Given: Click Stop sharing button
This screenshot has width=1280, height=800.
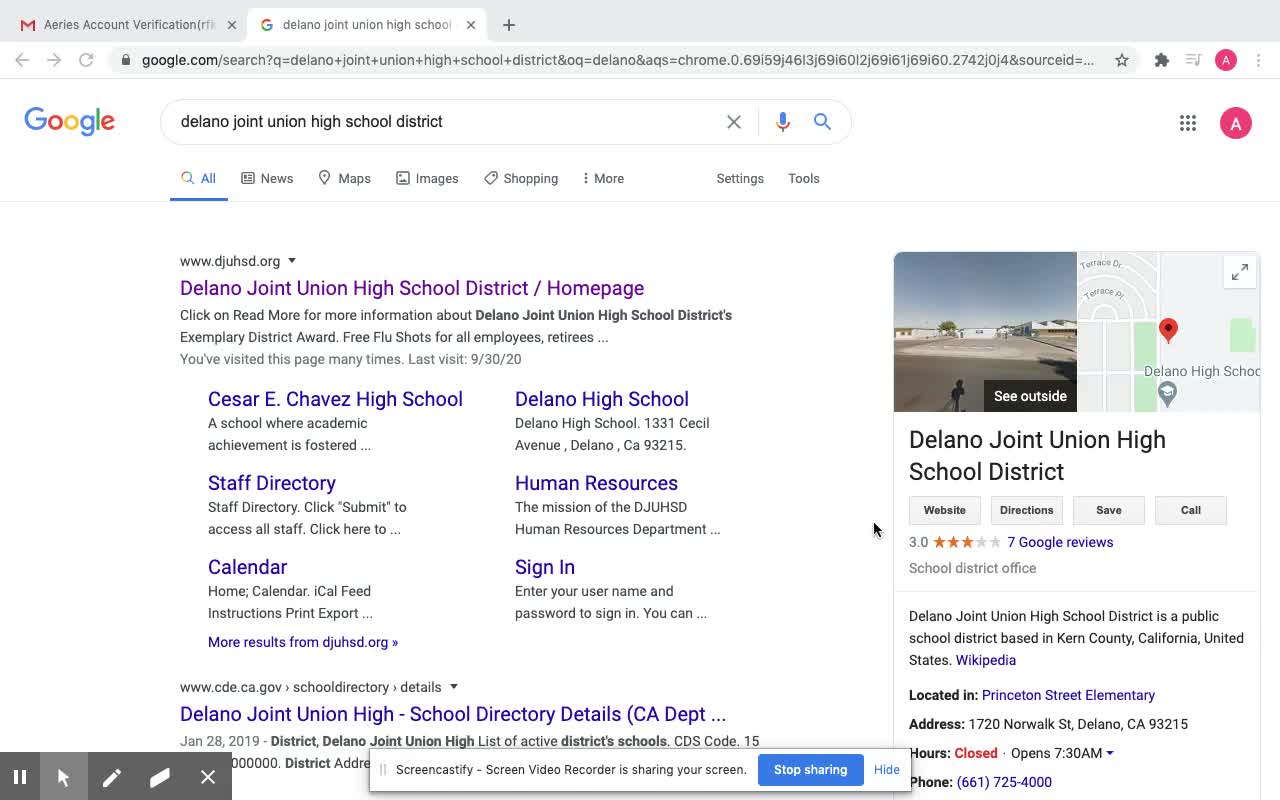Looking at the screenshot, I should pyautogui.click(x=810, y=770).
